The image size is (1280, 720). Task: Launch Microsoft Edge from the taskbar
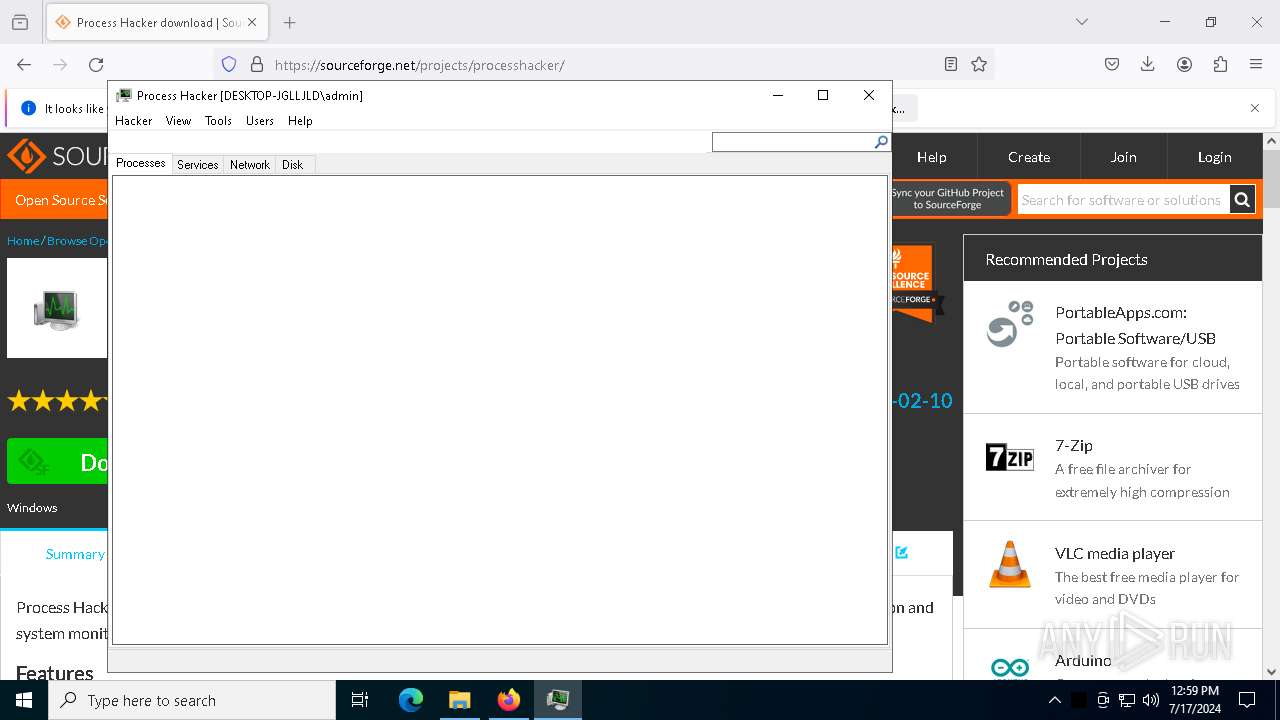(411, 700)
